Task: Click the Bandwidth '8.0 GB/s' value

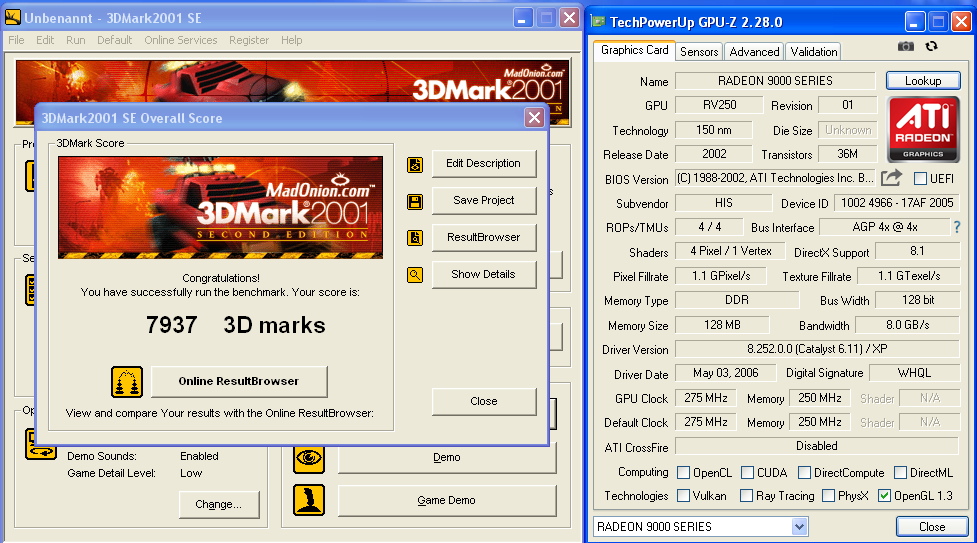Action: [907, 325]
